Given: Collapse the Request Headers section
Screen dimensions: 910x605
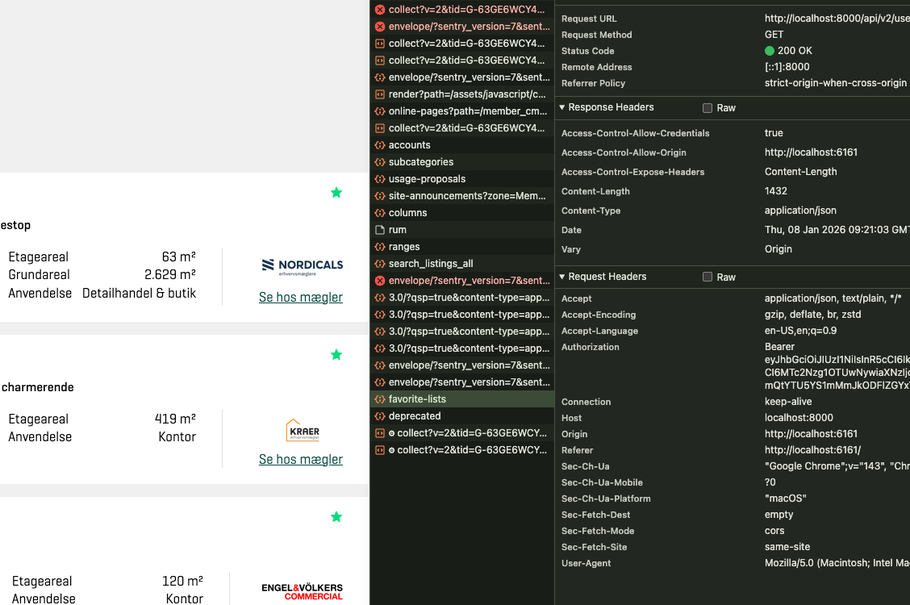Looking at the screenshot, I should (x=562, y=277).
